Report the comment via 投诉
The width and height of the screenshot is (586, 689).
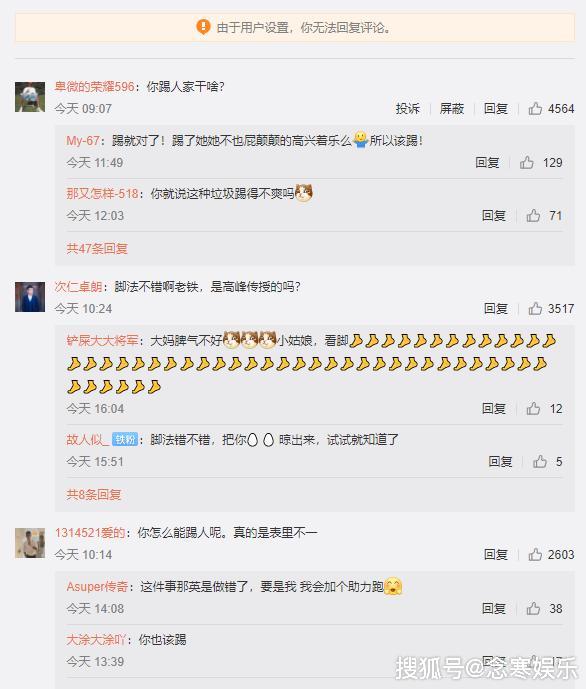408,109
